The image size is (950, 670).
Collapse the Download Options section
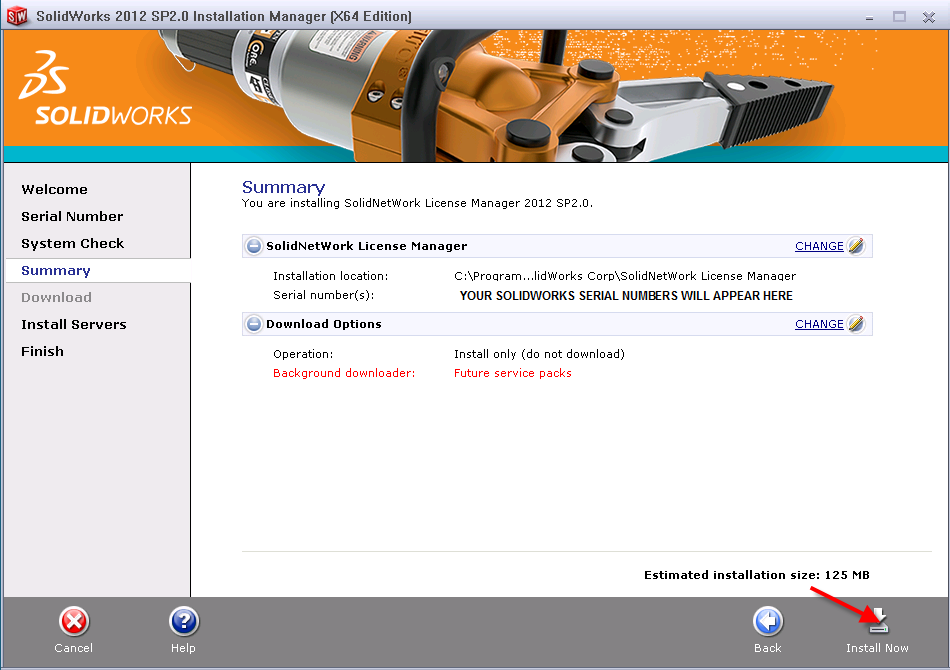point(255,324)
